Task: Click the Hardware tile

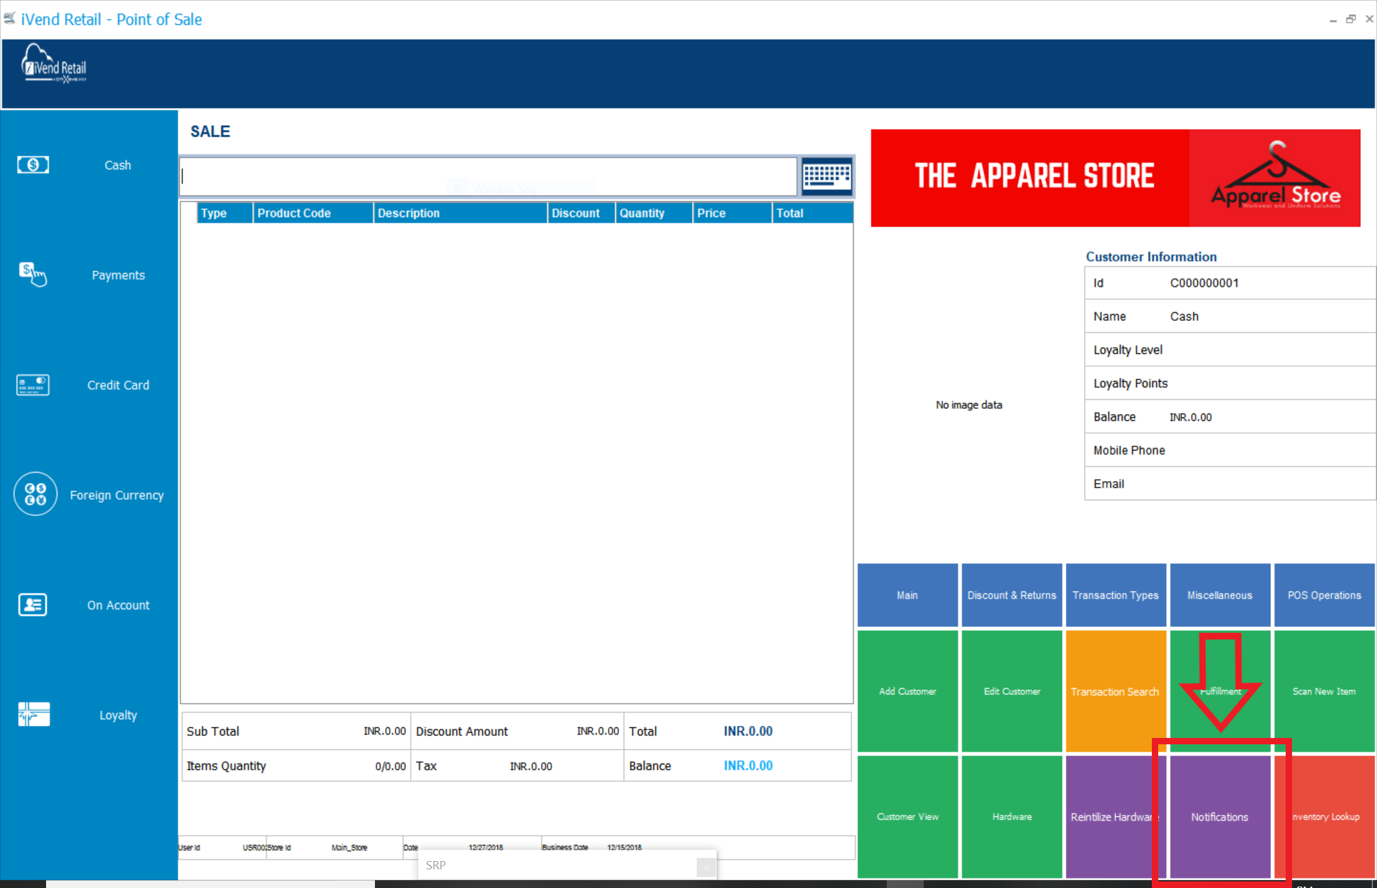Action: coord(1011,817)
